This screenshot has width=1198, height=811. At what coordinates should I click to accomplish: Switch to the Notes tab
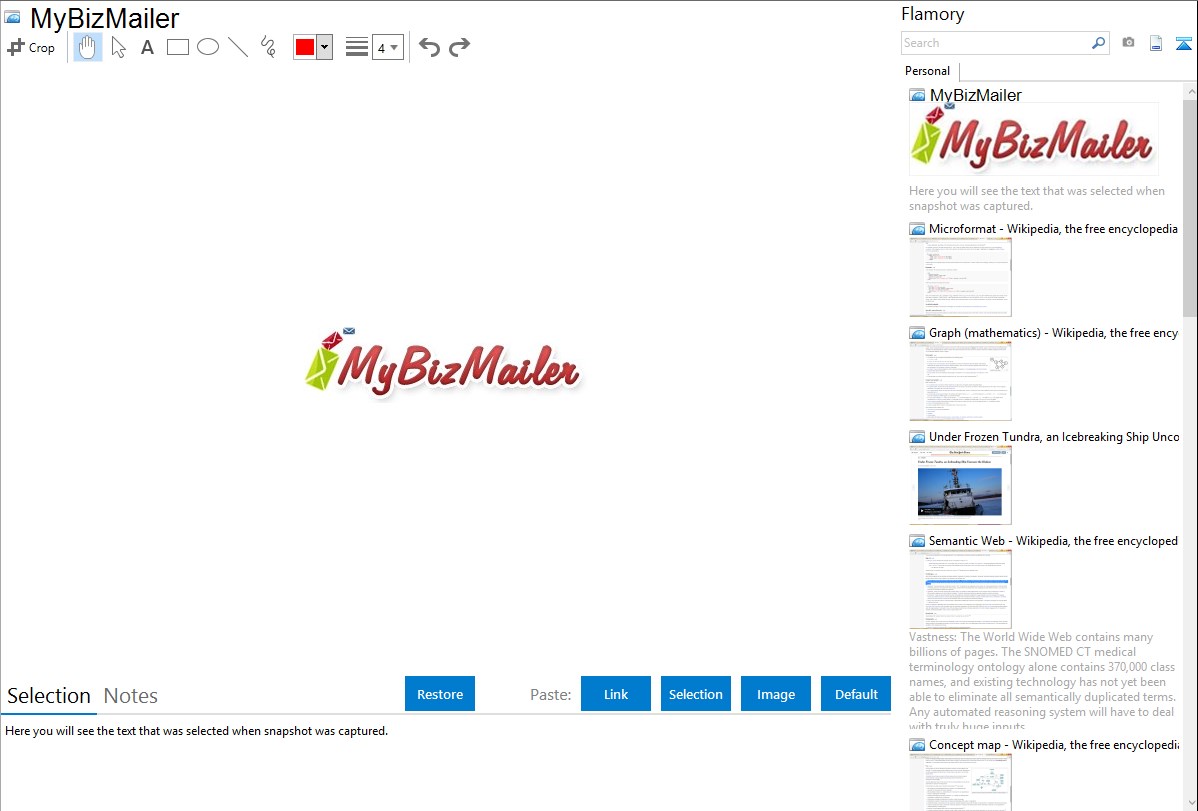point(131,696)
